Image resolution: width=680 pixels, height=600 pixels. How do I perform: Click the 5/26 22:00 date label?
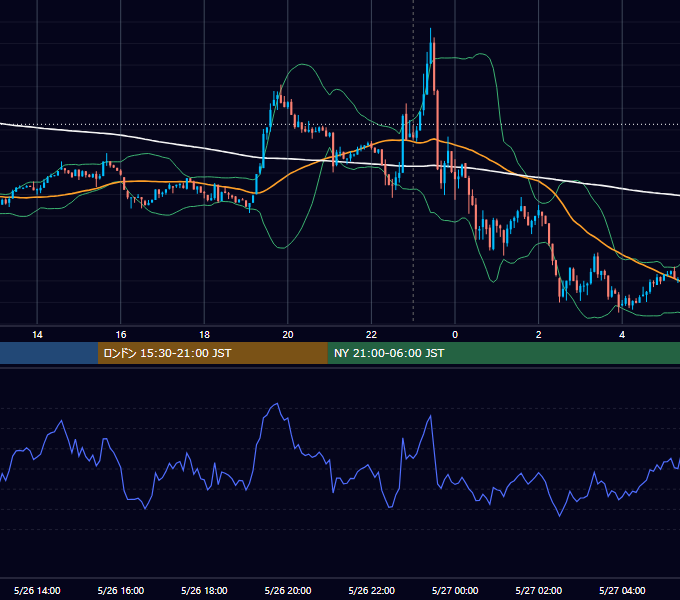click(x=372, y=590)
